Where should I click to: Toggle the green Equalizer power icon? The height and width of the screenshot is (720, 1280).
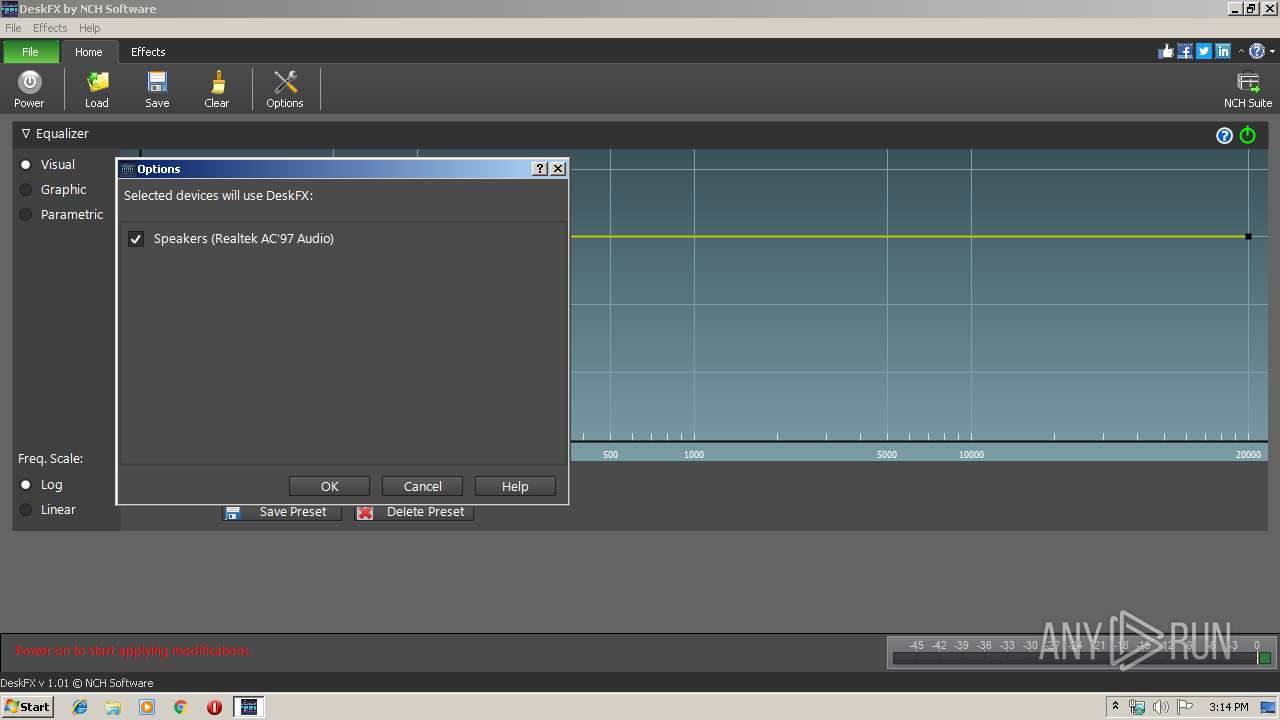click(x=1248, y=135)
